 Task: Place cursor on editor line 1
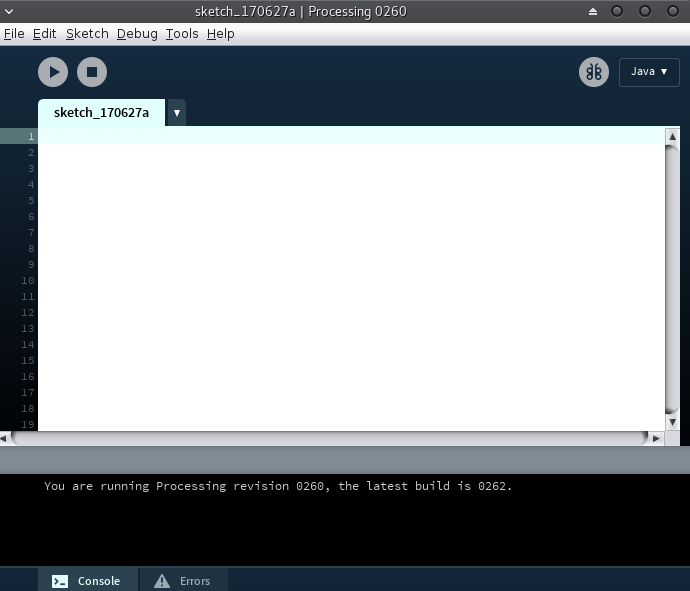(351, 136)
